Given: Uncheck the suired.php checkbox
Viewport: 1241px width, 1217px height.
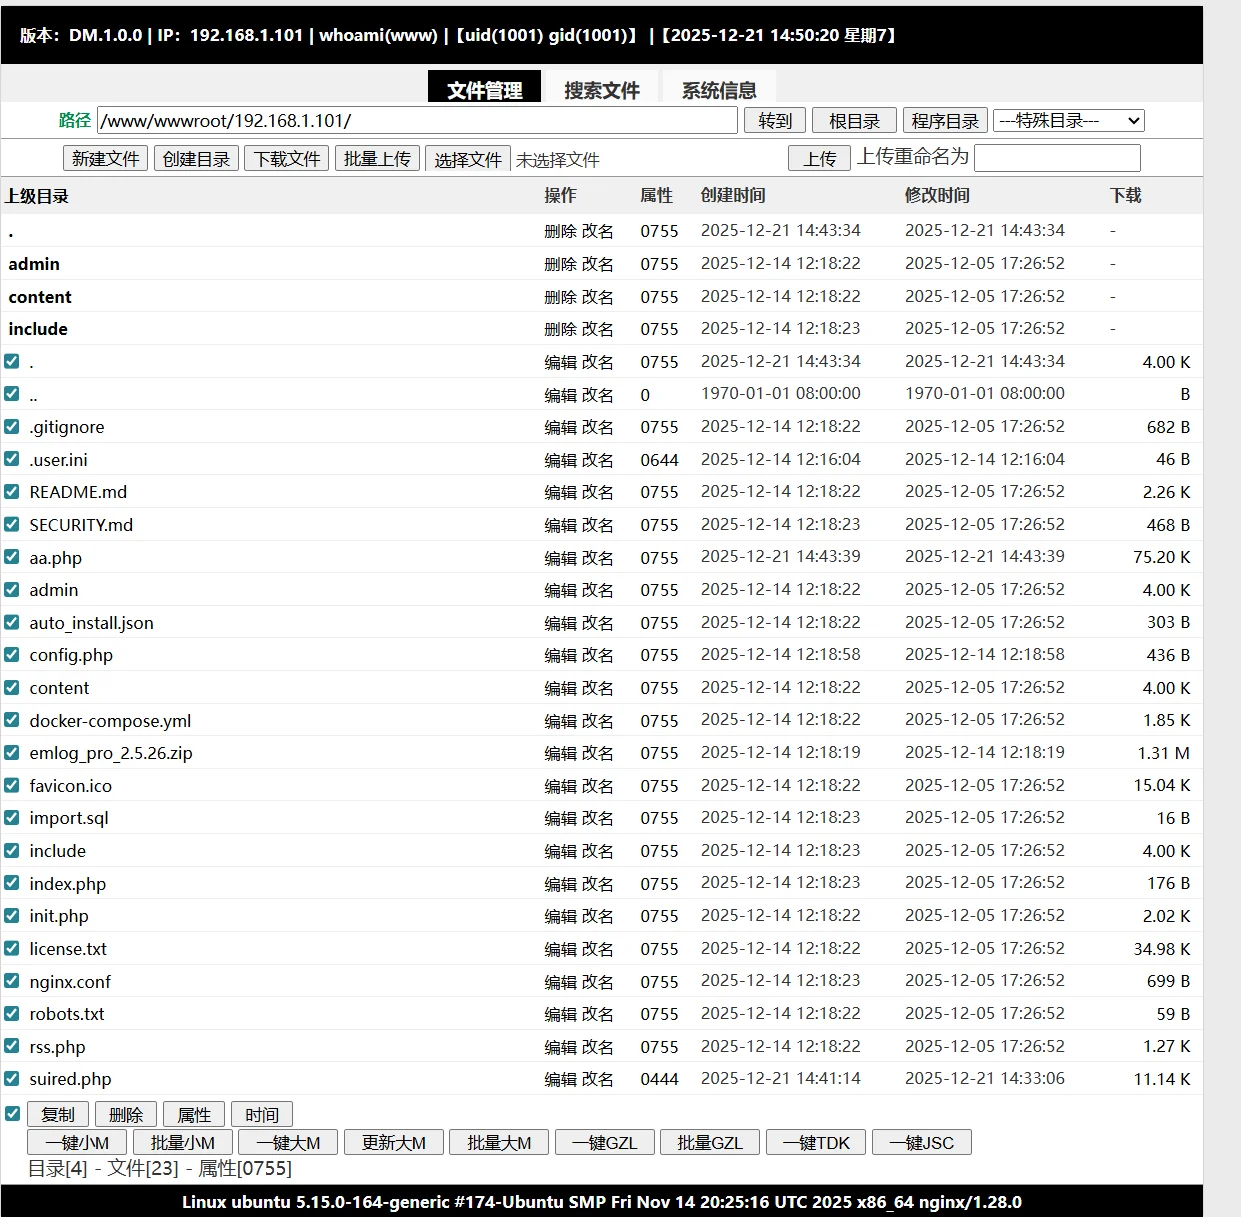Looking at the screenshot, I should (12, 1079).
